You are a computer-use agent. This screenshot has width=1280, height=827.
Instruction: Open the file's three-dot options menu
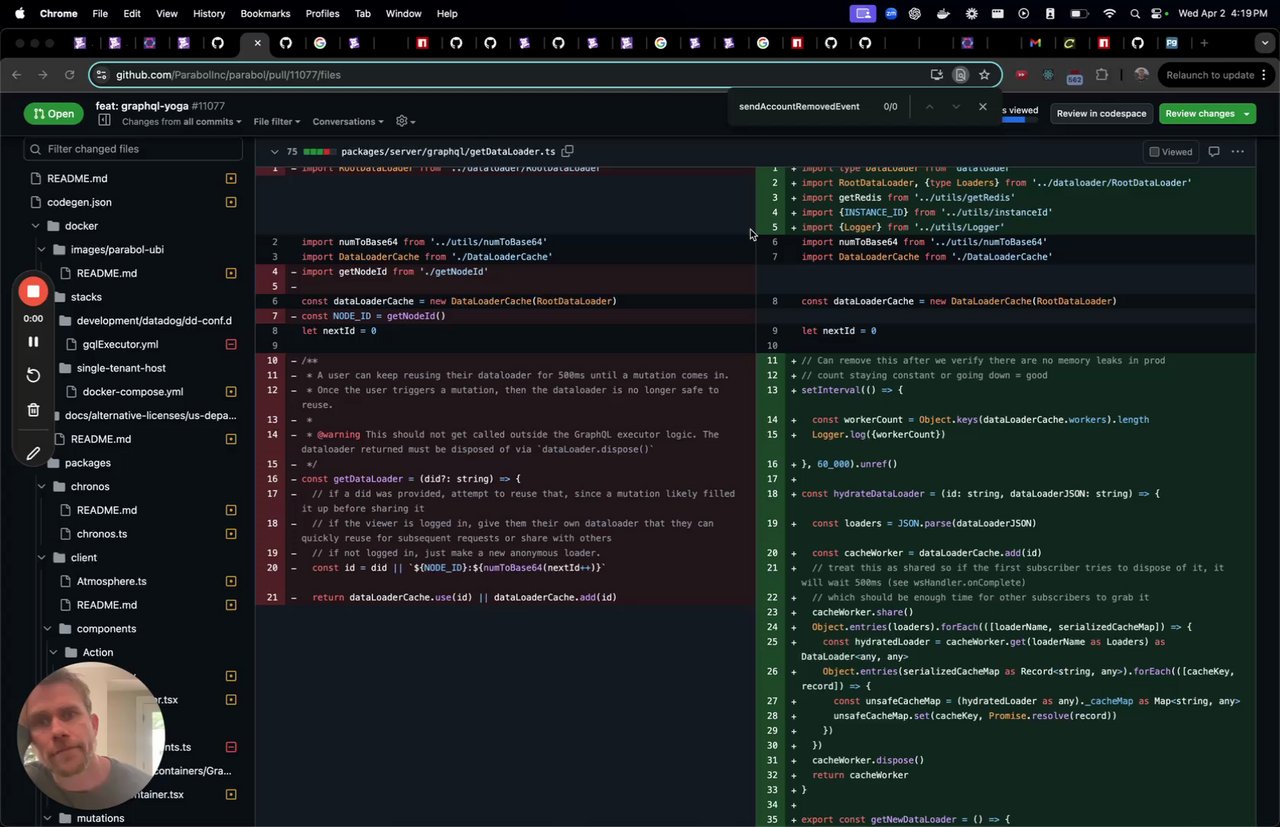tap(1238, 152)
